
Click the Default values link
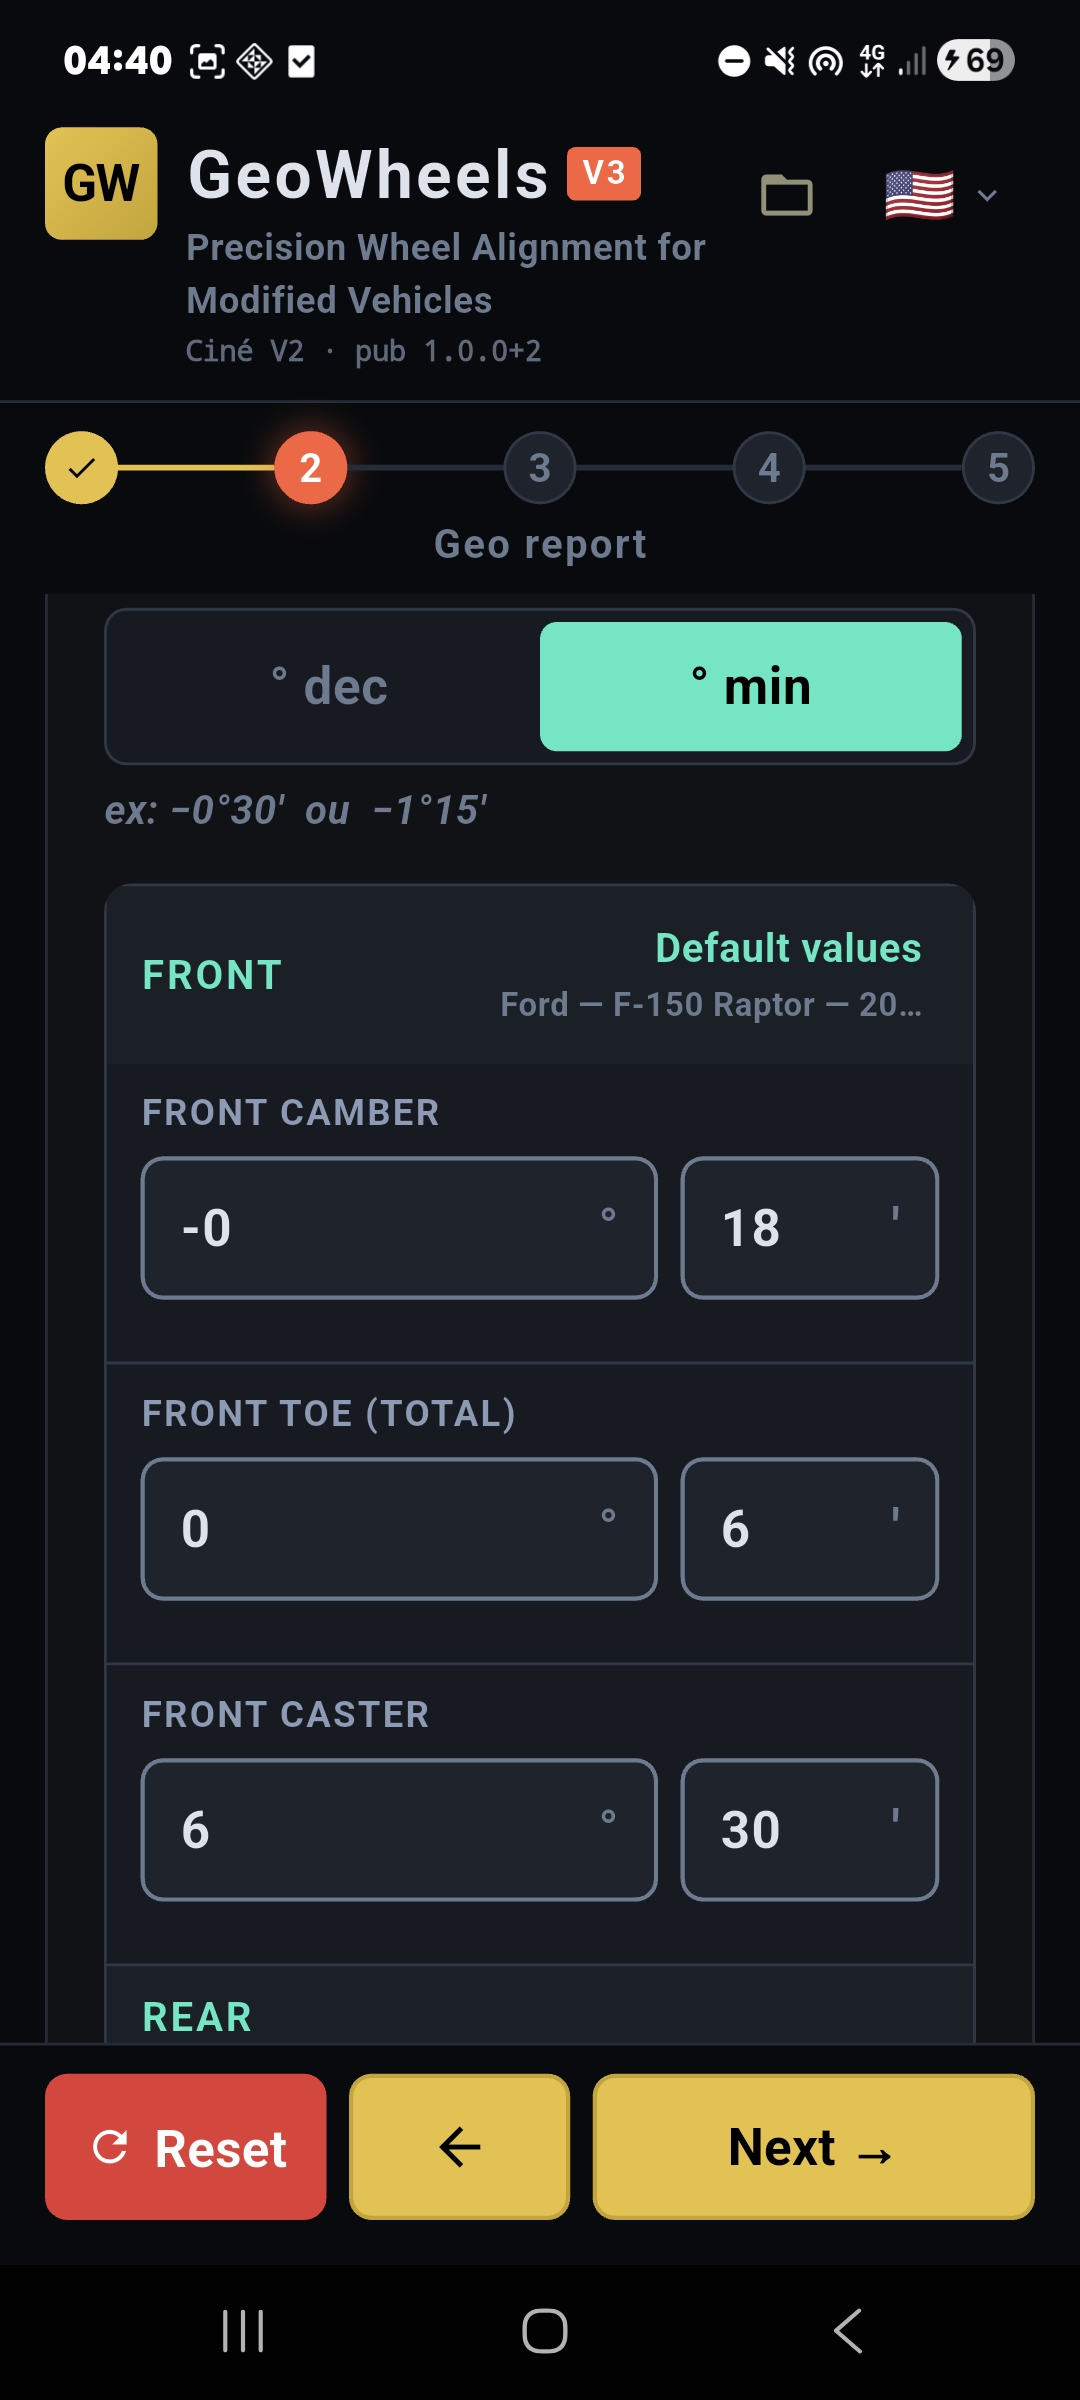click(788, 948)
